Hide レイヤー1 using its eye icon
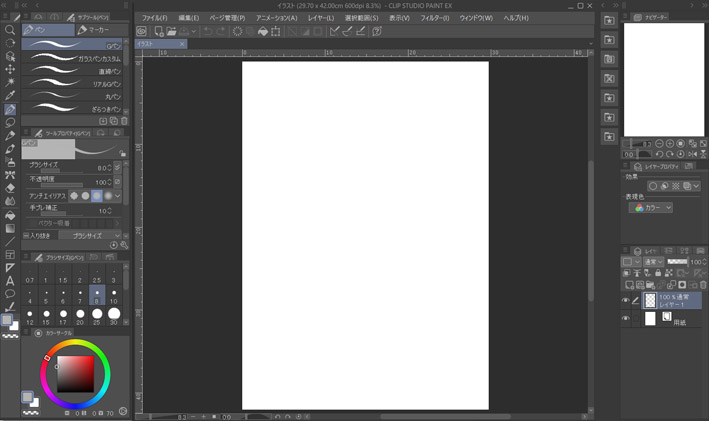709x421 pixels. click(x=626, y=300)
